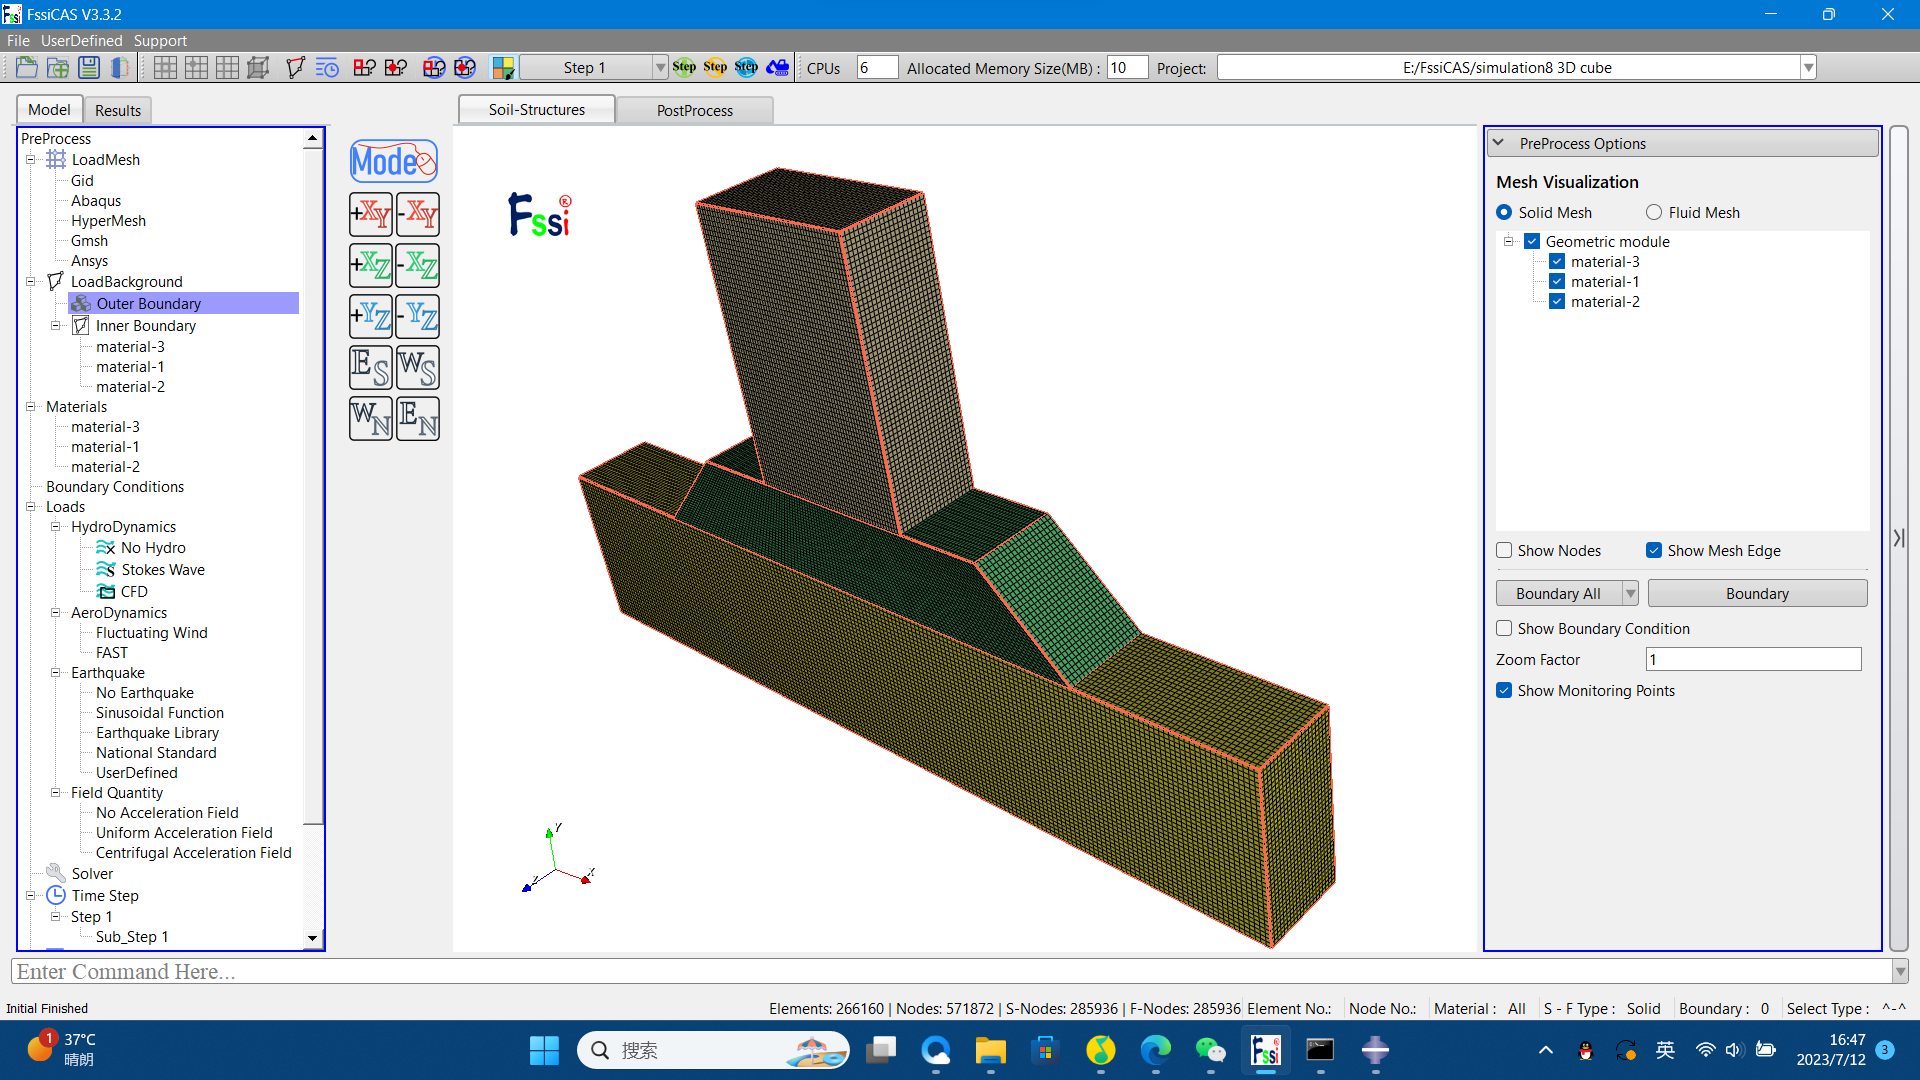Open the command history dropdown arrow
This screenshot has width=1920, height=1080.
pos(1900,971)
